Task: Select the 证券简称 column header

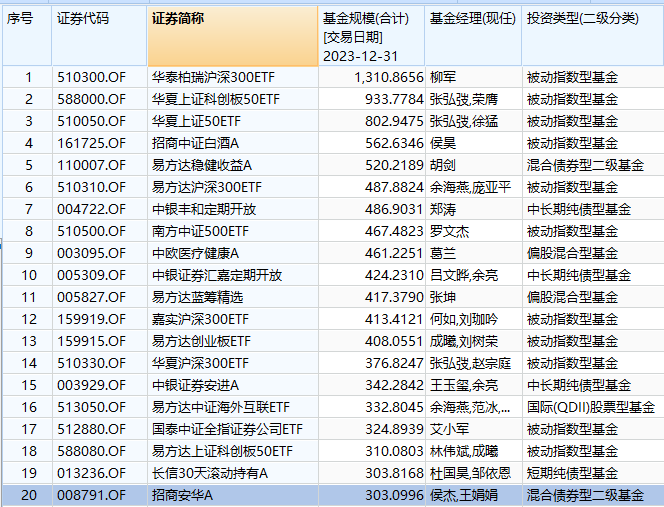Action: 232,36
